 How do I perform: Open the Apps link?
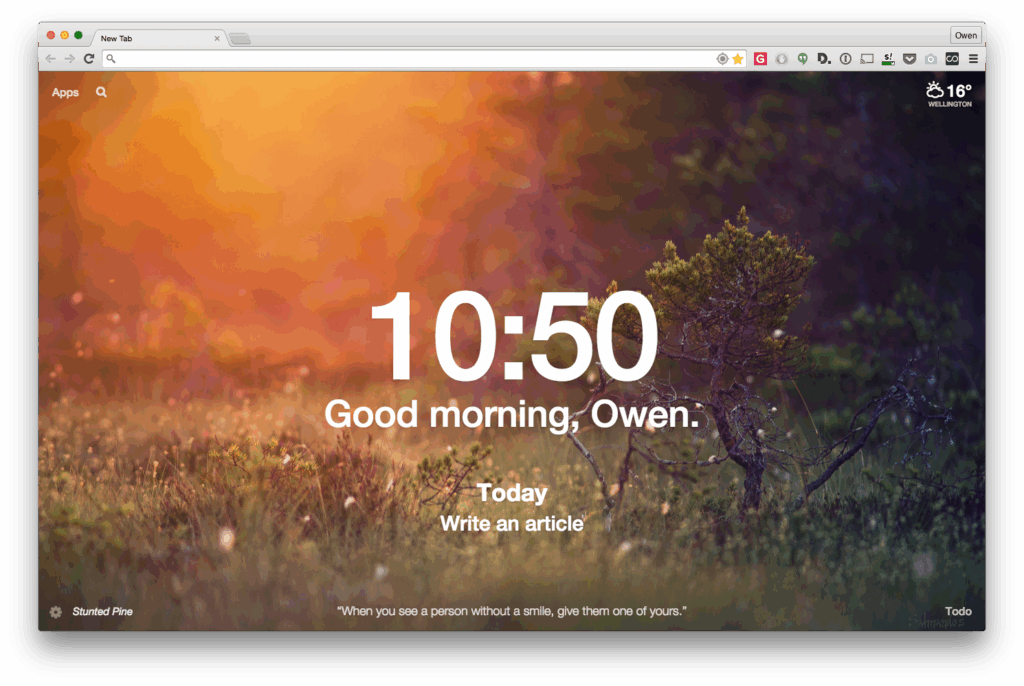pyautogui.click(x=65, y=92)
